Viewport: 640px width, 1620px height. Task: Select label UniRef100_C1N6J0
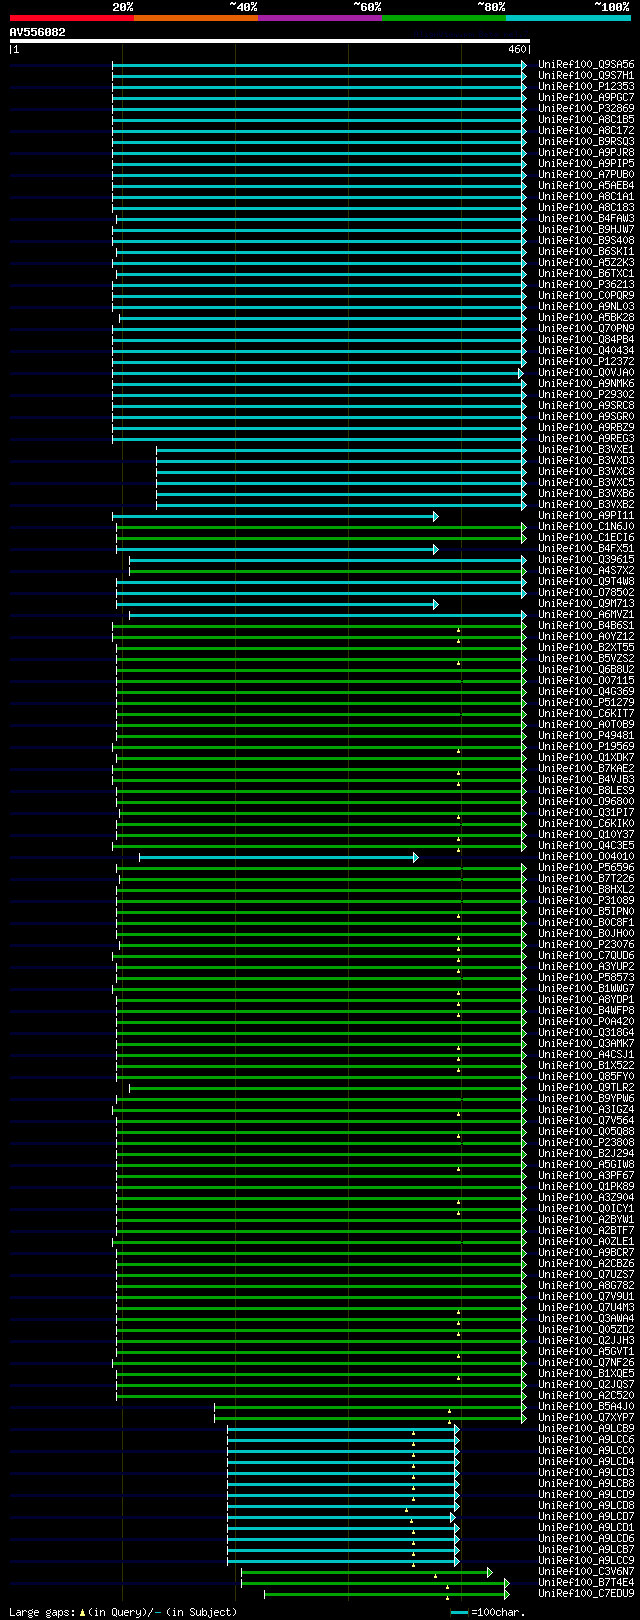[586, 526]
